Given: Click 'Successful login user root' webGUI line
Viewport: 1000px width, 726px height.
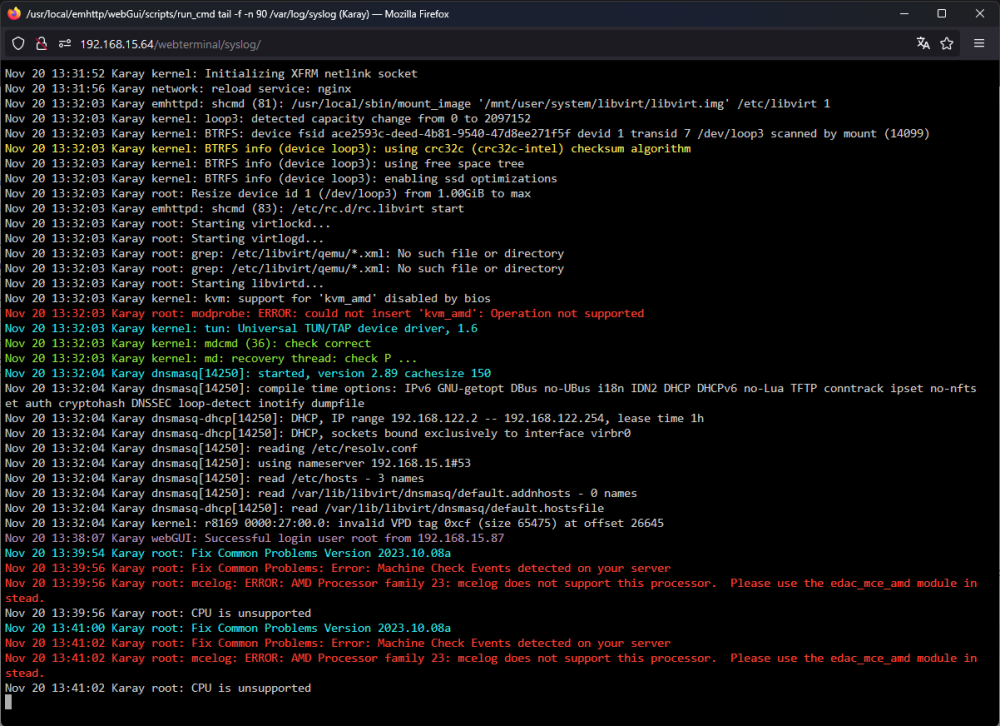Looking at the screenshot, I should [254, 538].
